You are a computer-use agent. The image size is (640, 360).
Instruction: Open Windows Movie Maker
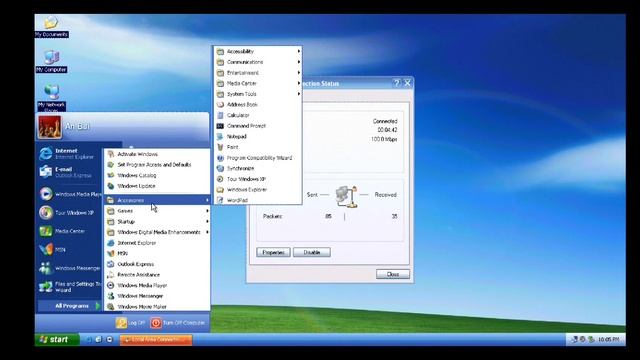pos(157,306)
